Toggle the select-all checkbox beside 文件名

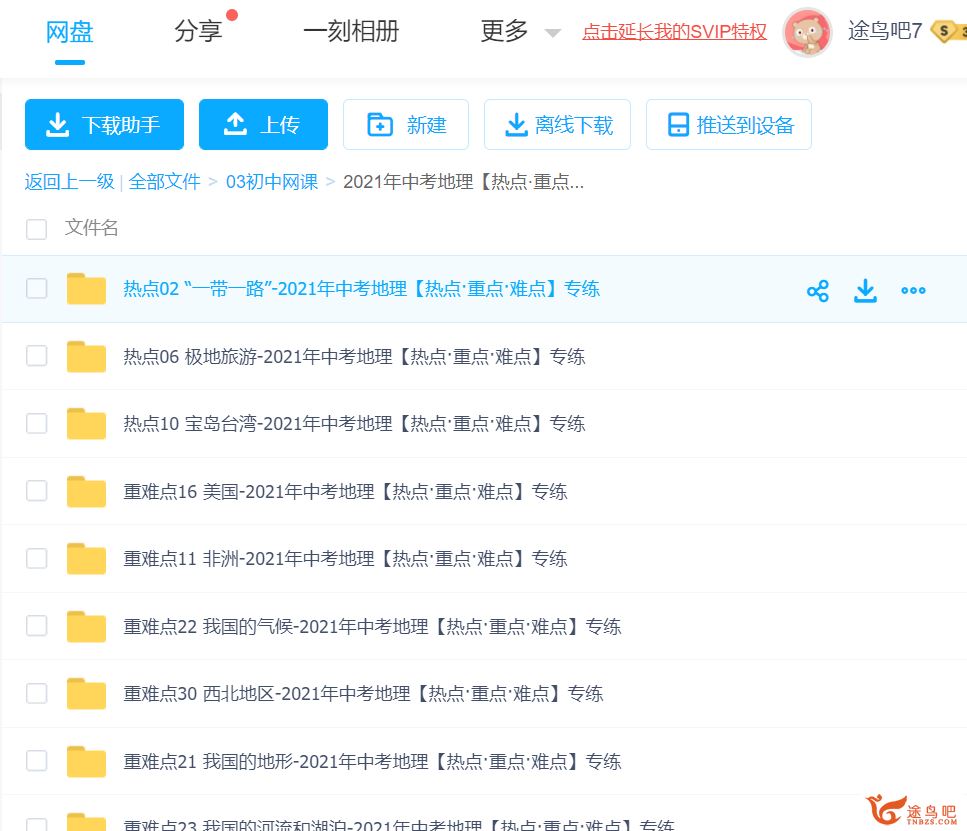click(36, 229)
